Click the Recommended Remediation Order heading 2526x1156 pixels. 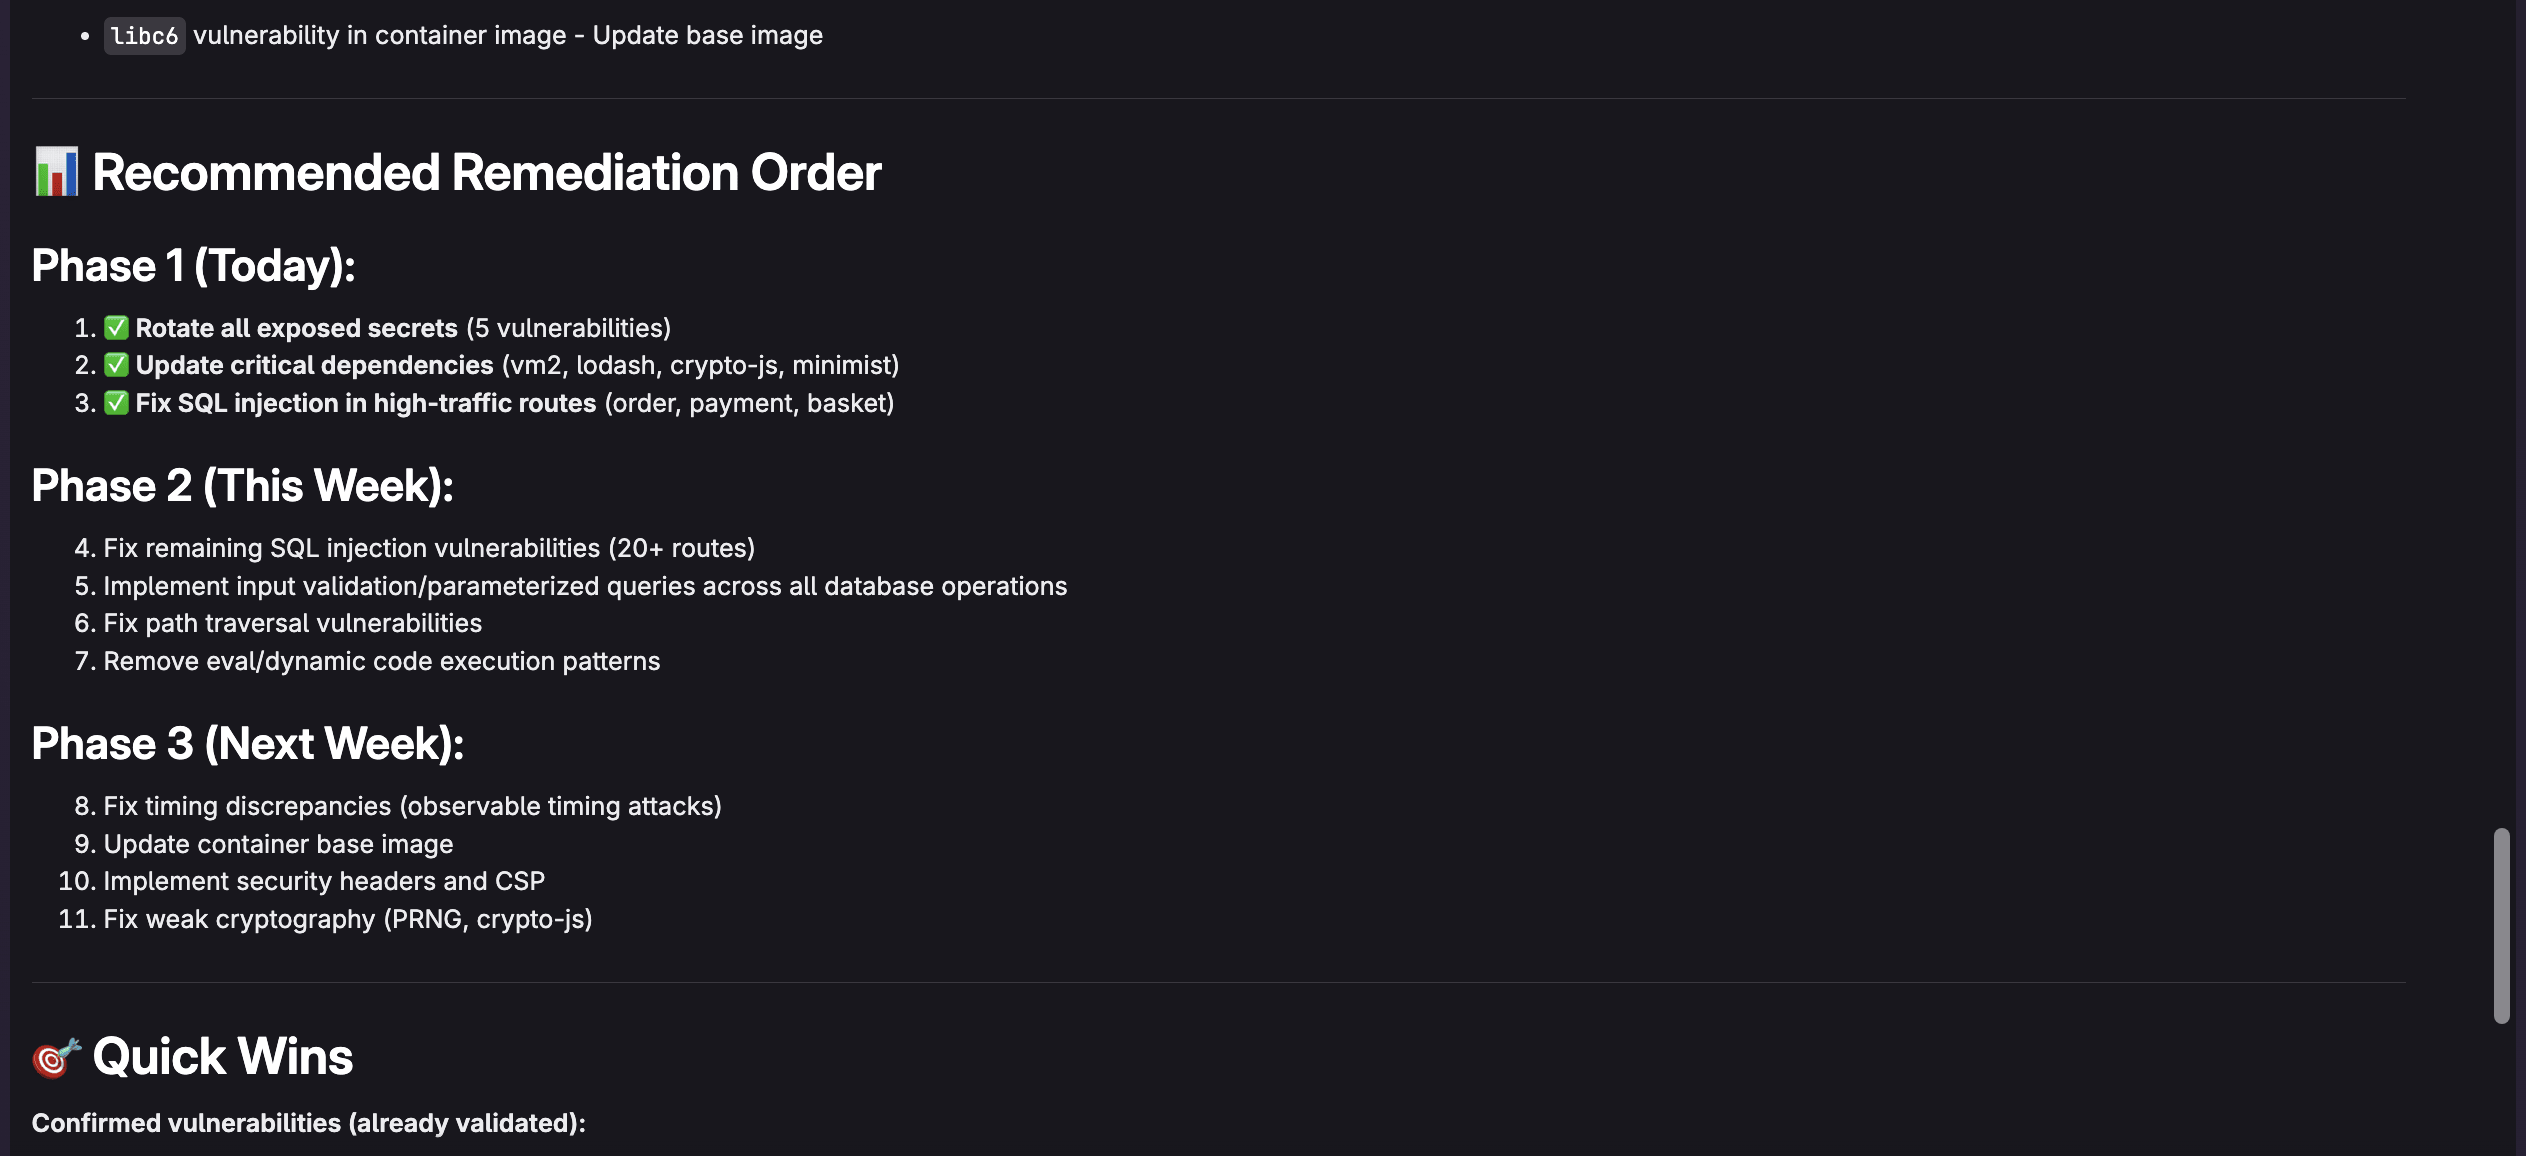(487, 172)
